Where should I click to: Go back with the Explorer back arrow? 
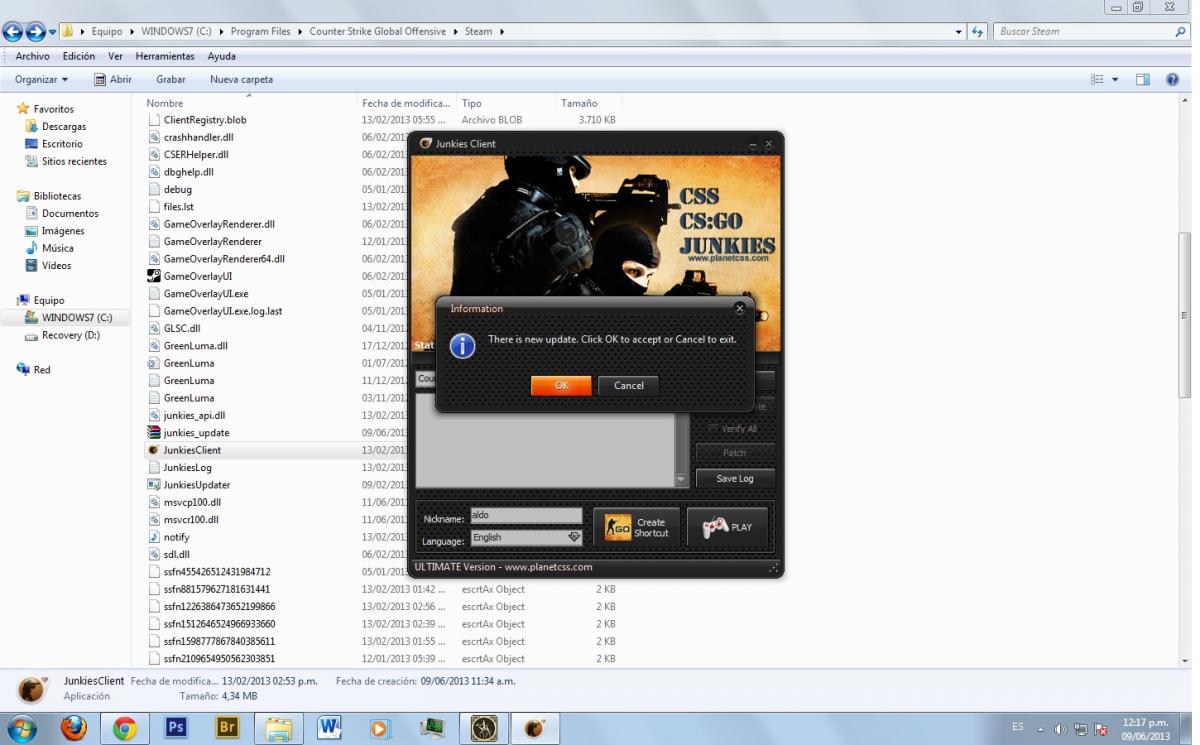point(15,31)
